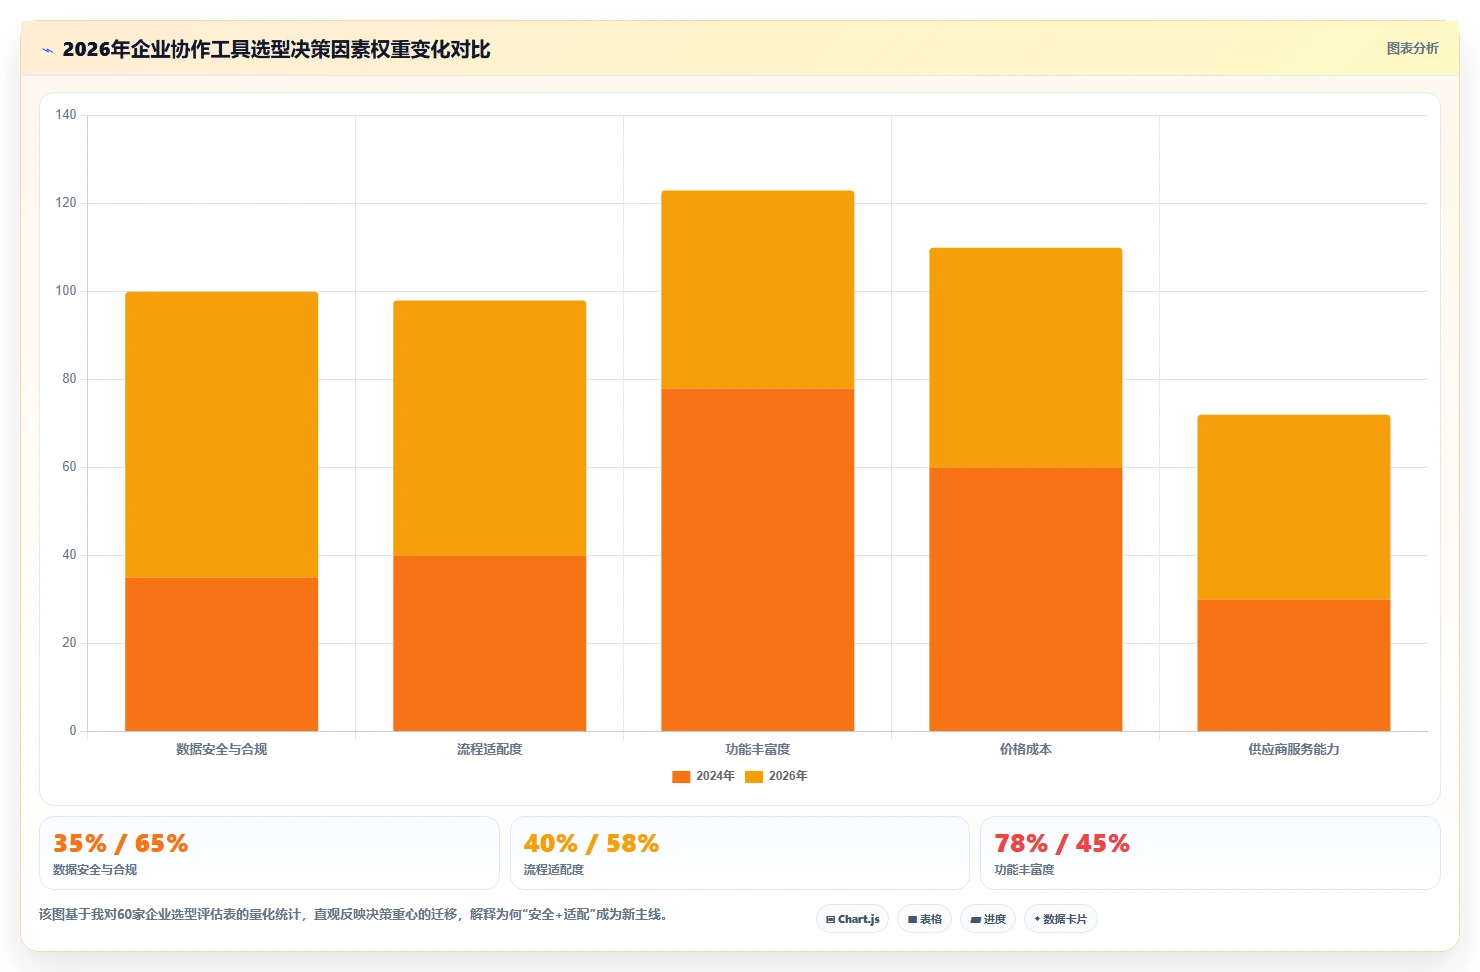Click the 2026年 segment of 供应商服务能力 bar

1294,507
